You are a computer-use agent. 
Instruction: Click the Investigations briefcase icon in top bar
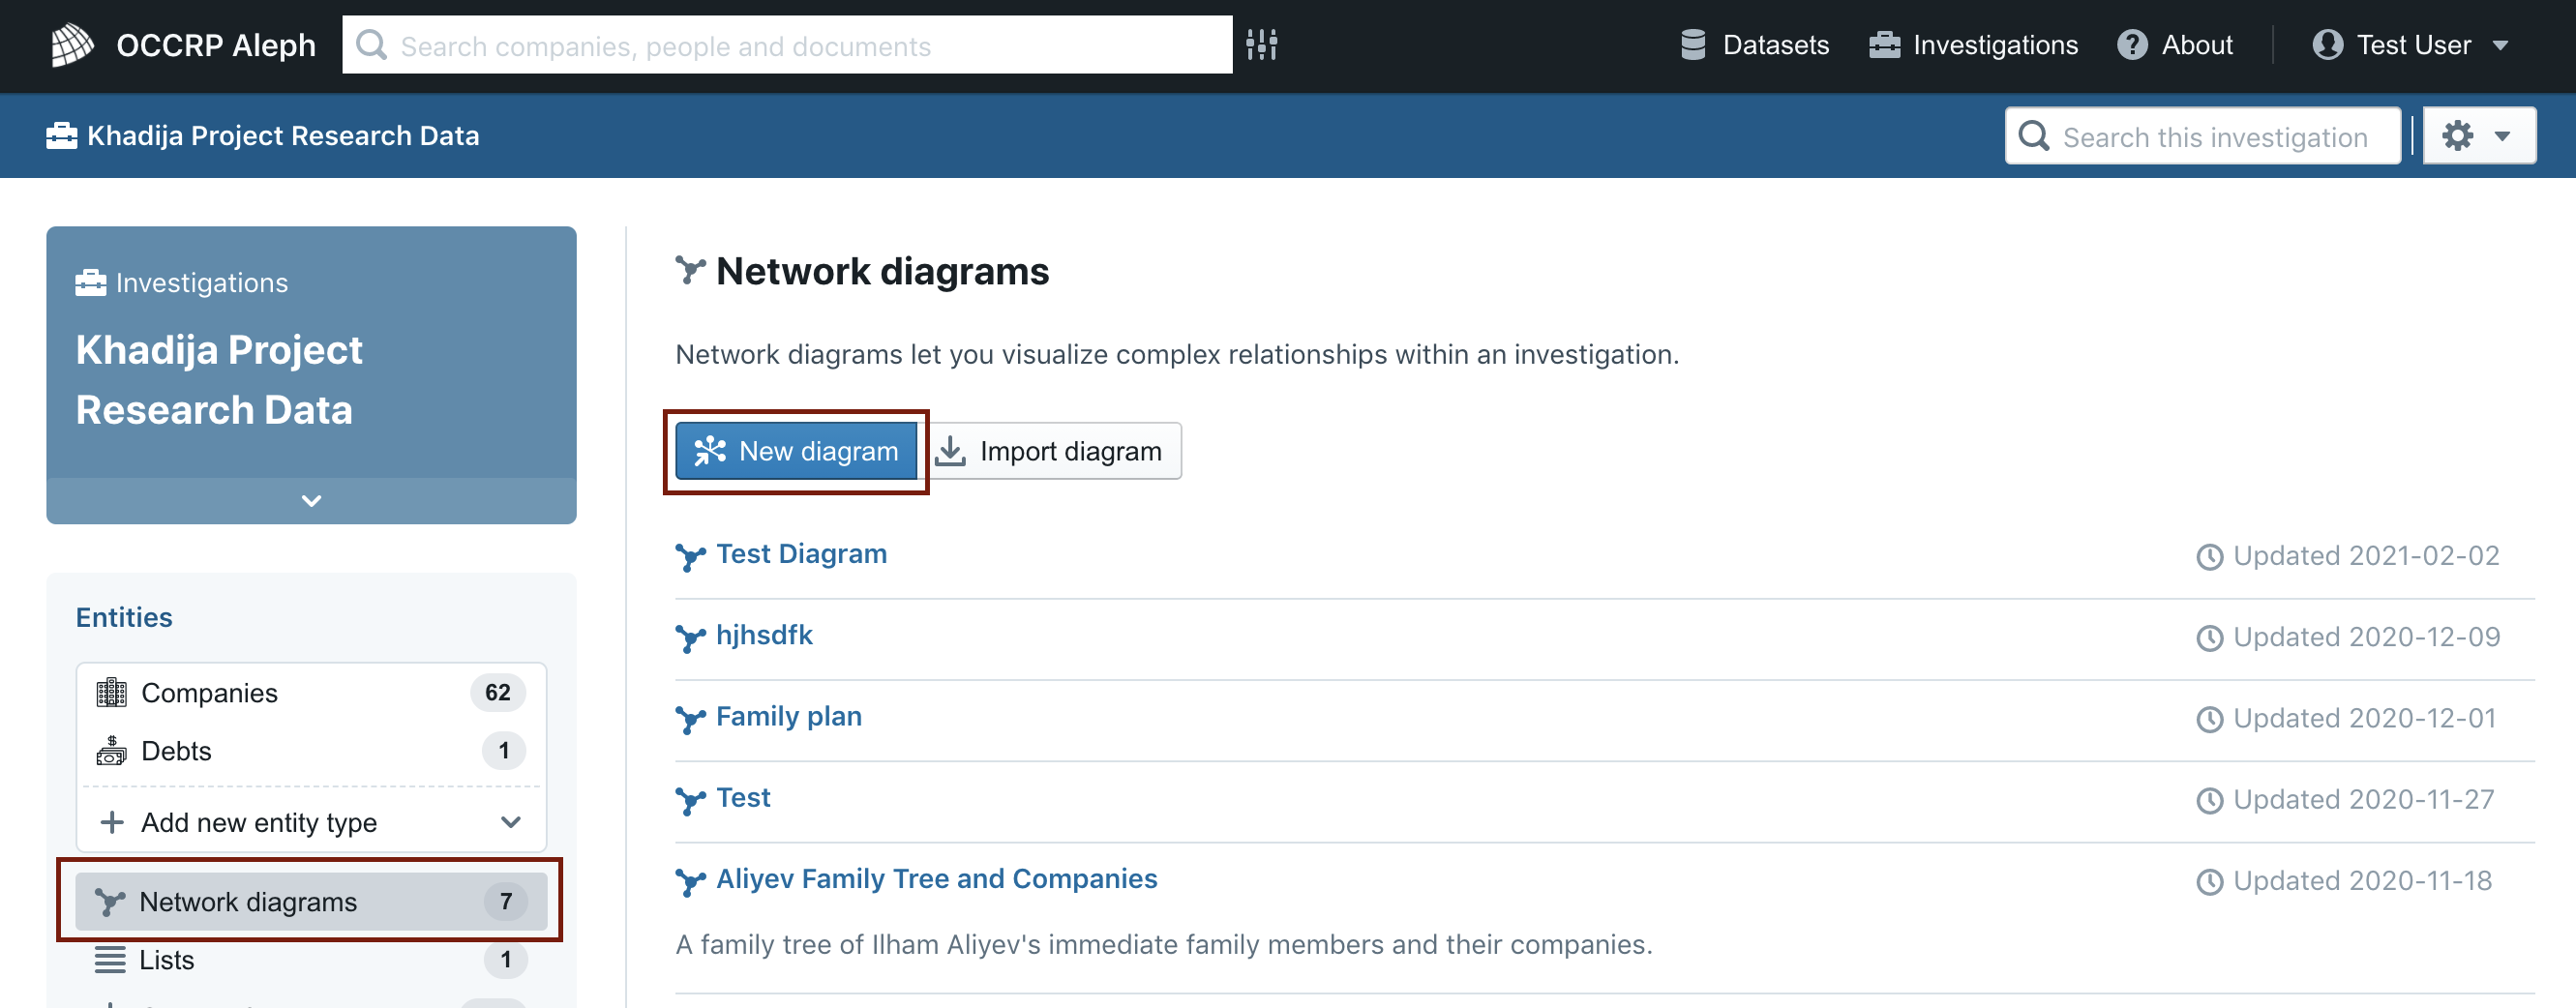coord(1884,45)
